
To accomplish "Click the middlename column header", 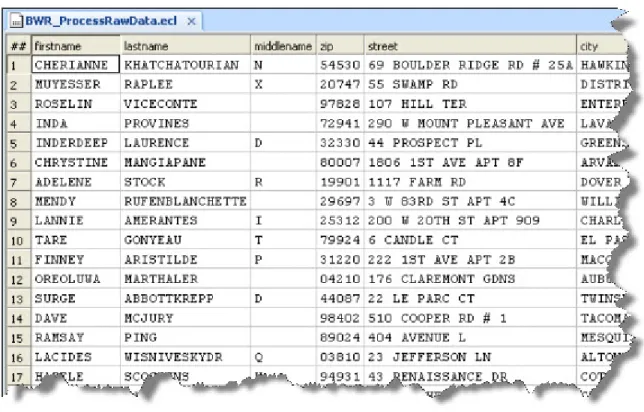I will pyautogui.click(x=283, y=46).
